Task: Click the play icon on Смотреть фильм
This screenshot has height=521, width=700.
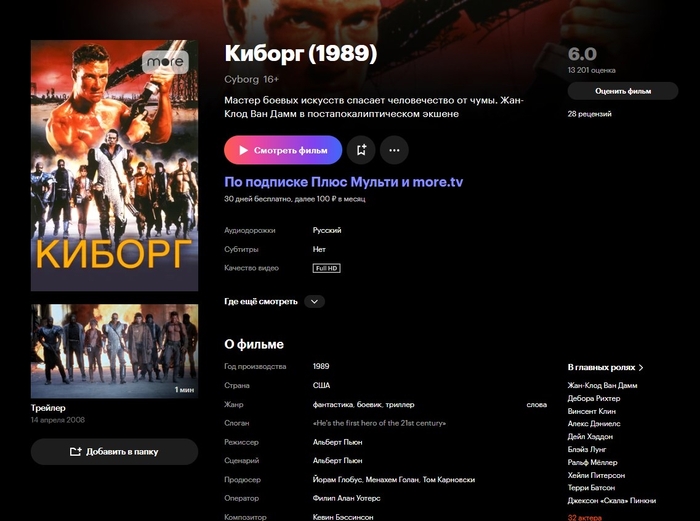Action: pyautogui.click(x=243, y=150)
